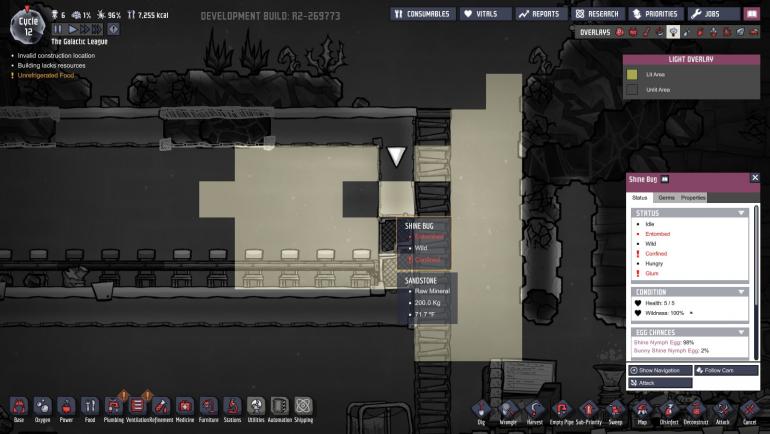Collapse the Status section arrow
770x434 pixels.
point(741,213)
